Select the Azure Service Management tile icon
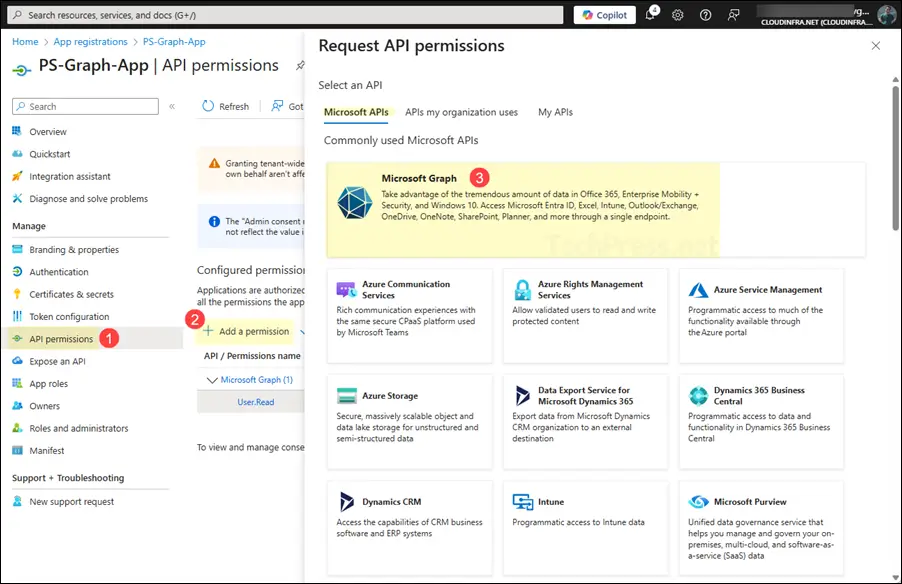 click(x=698, y=290)
